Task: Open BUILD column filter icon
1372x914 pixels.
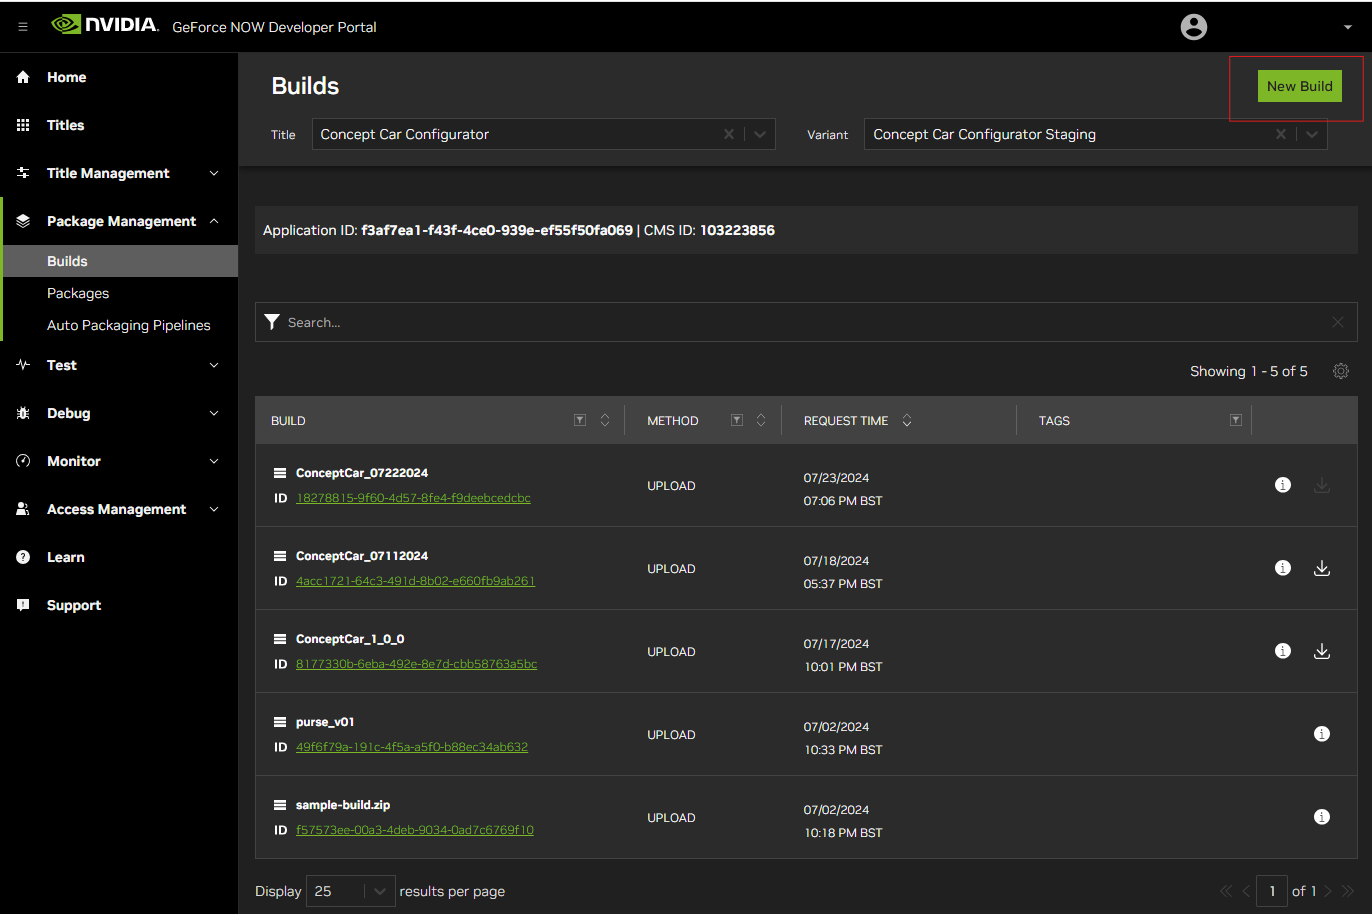Action: click(x=580, y=420)
